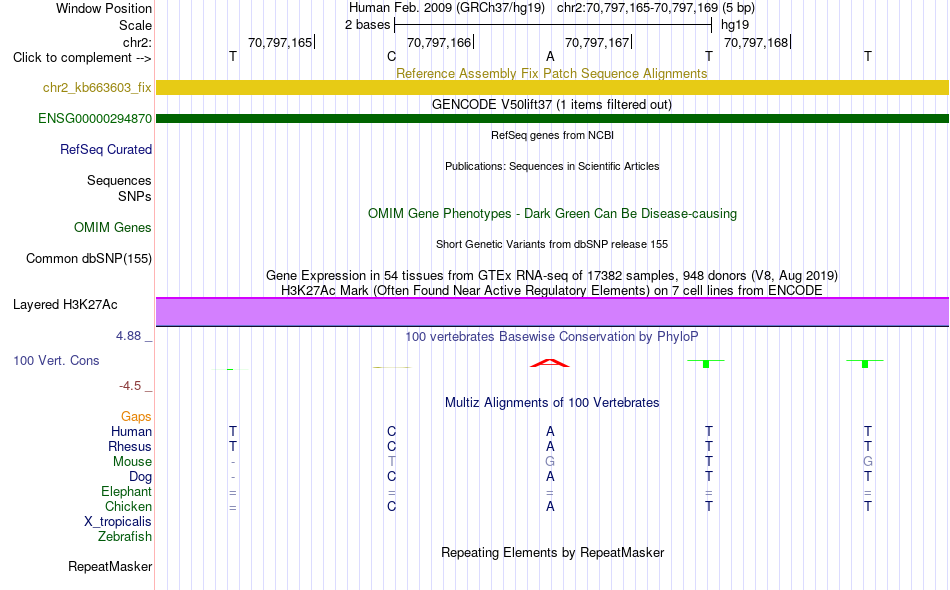Screen dimensions: 950x590
Task: Click the chr2: ruler label
Action: pos(138,42)
